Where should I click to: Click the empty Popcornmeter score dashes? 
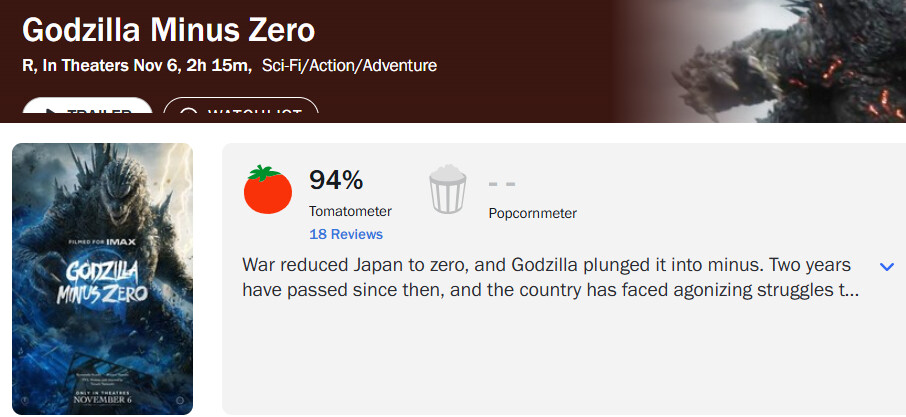pos(502,184)
